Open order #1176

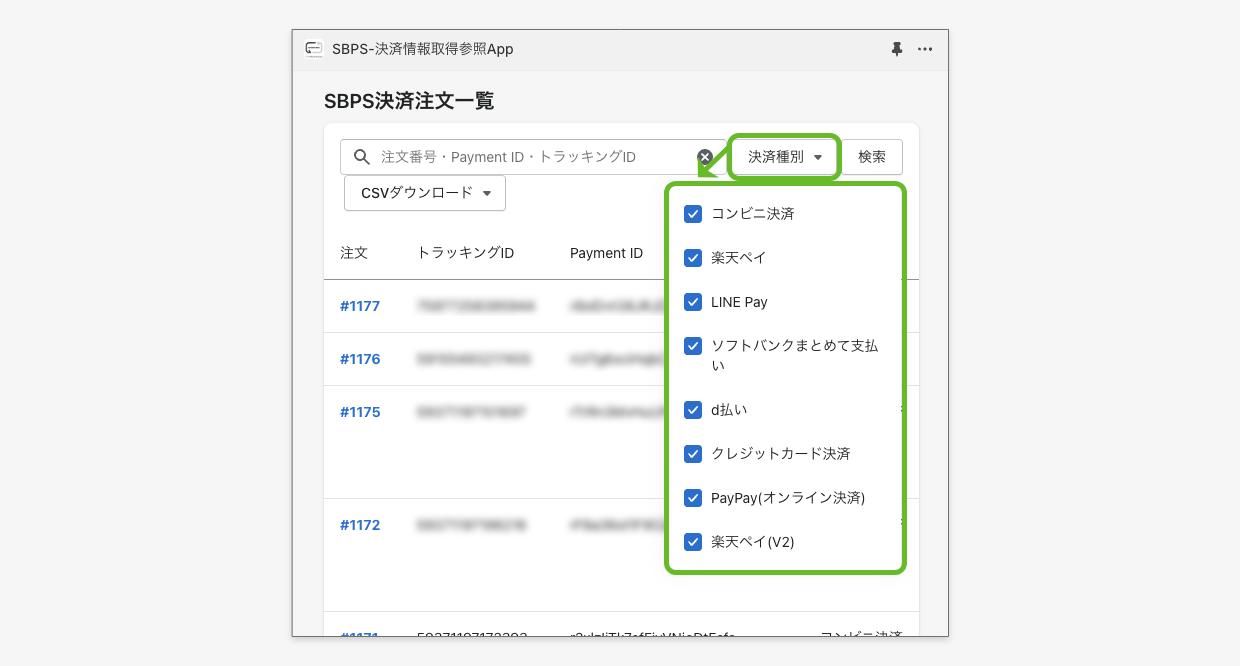(x=360, y=359)
